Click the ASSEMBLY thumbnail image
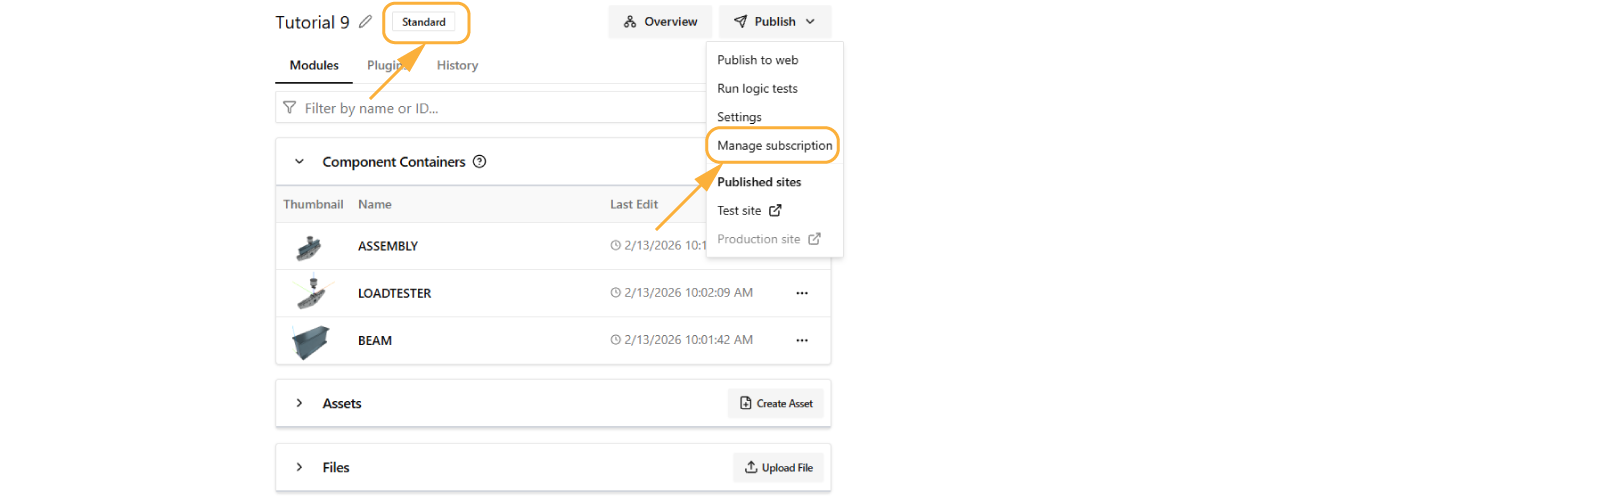Image resolution: width=1600 pixels, height=500 pixels. [x=310, y=246]
